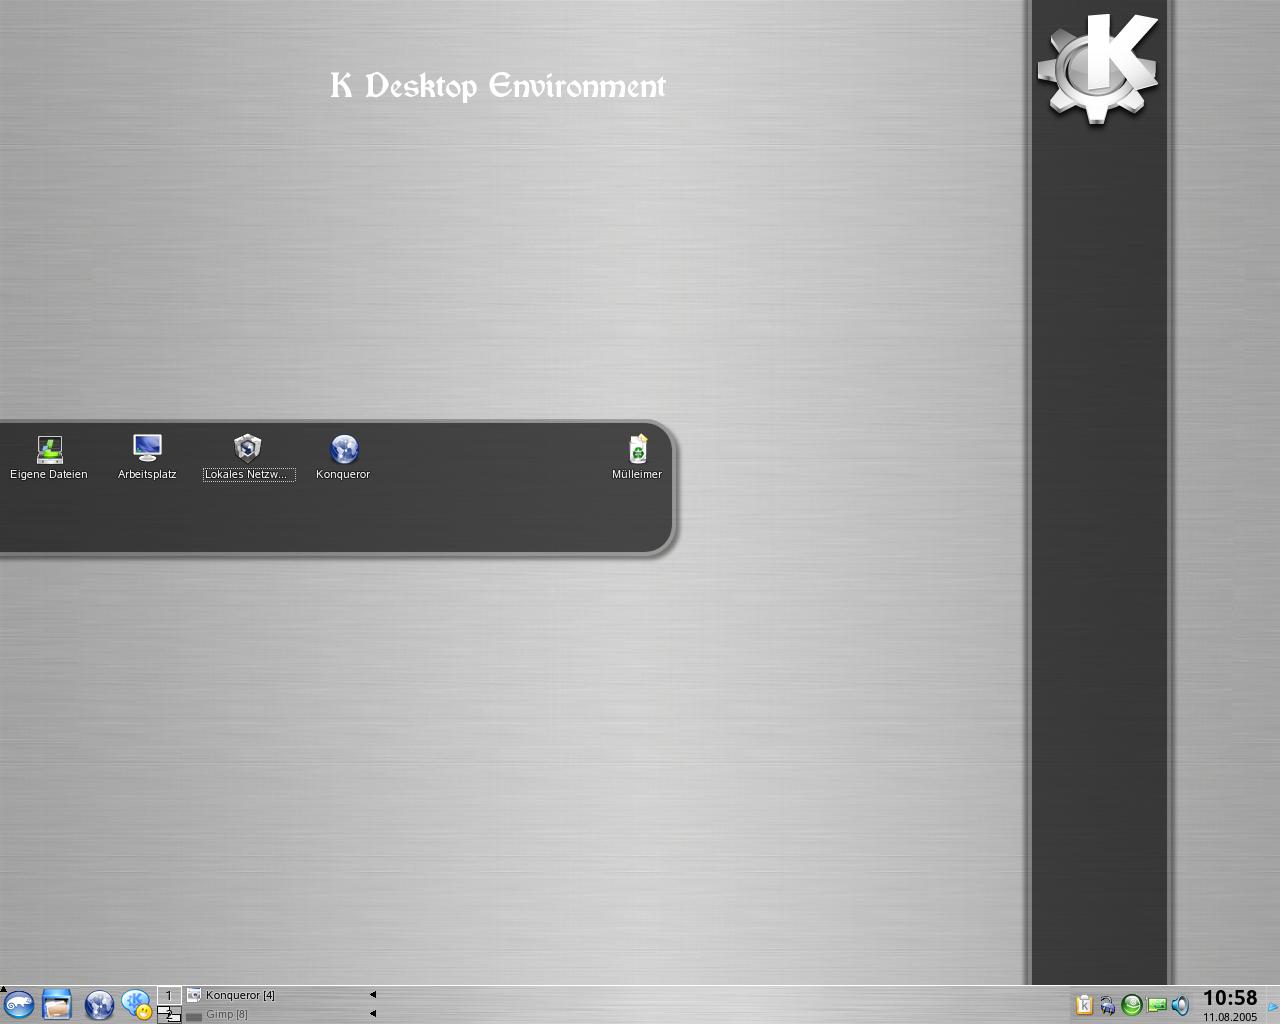Select Arbeitsplatz desktop icon
1280x1024 pixels.
point(147,458)
